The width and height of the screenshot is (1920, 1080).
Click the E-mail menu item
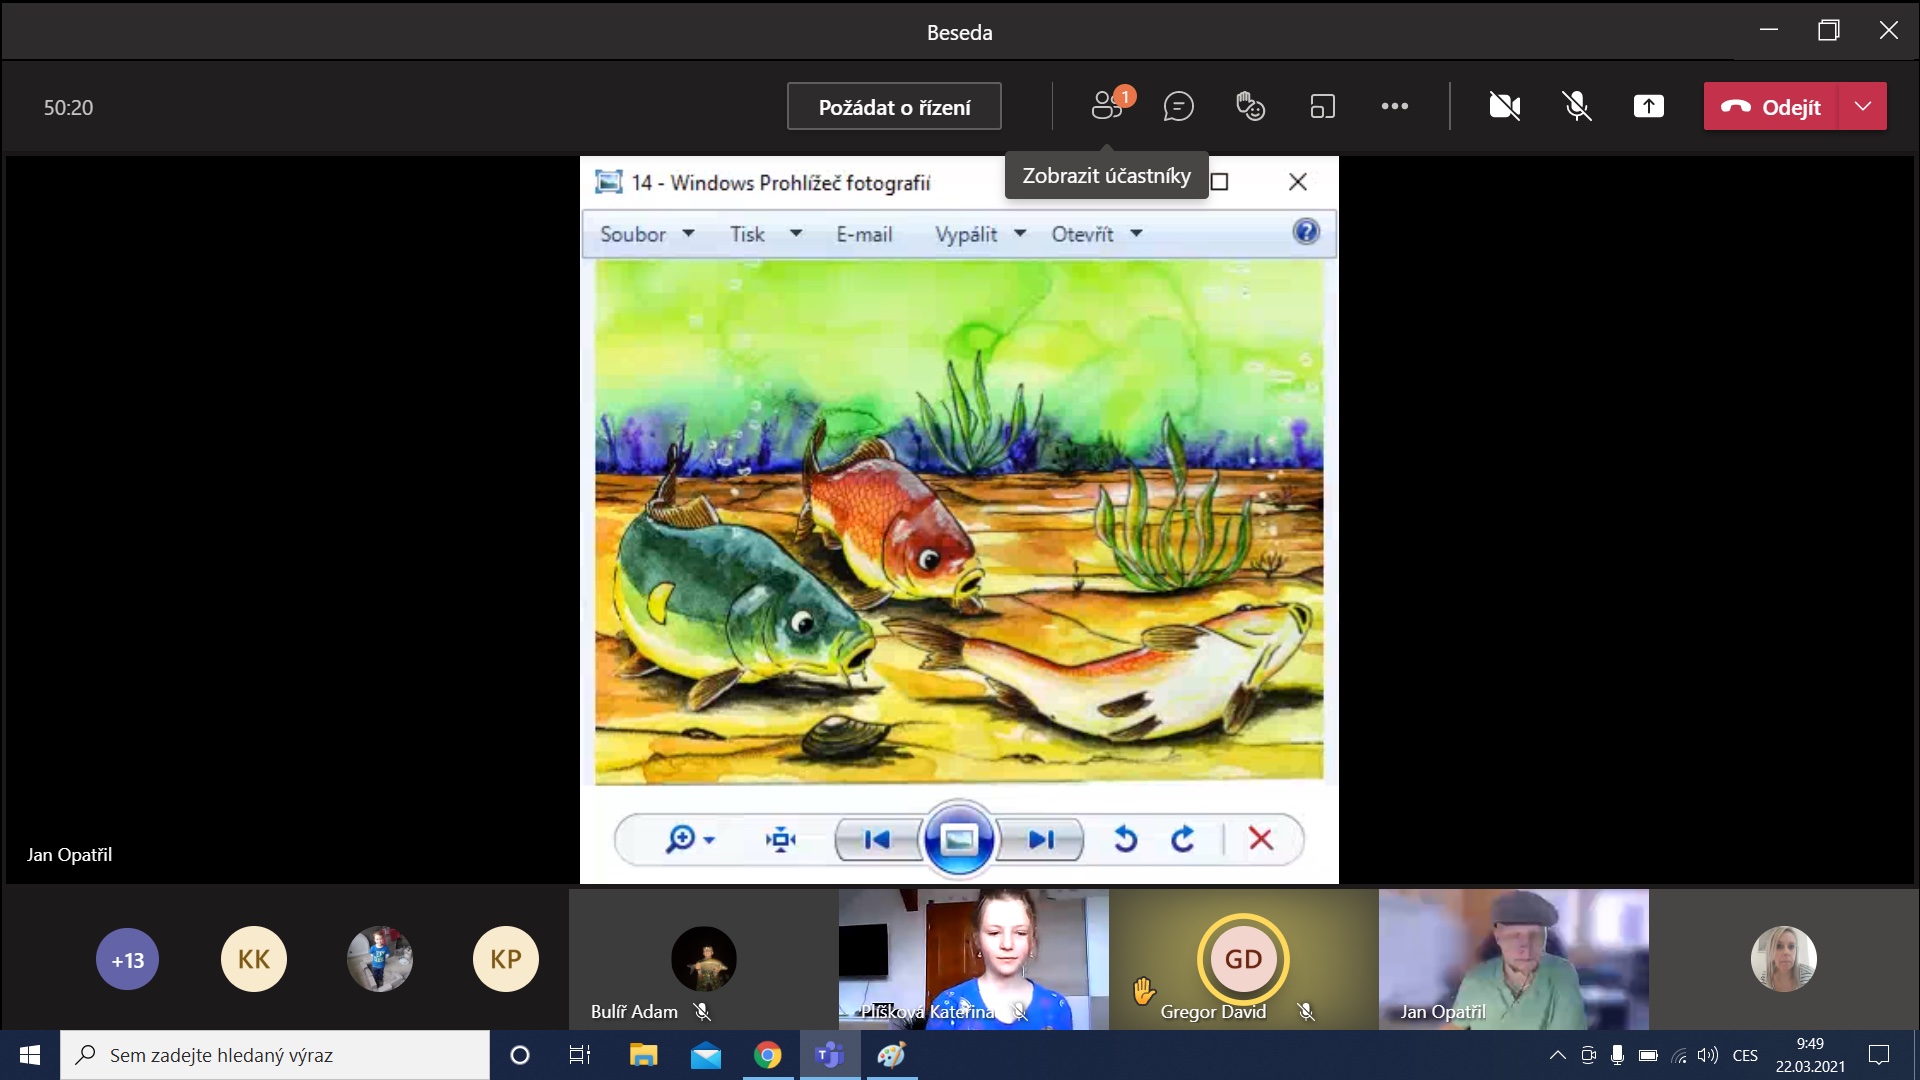point(864,234)
